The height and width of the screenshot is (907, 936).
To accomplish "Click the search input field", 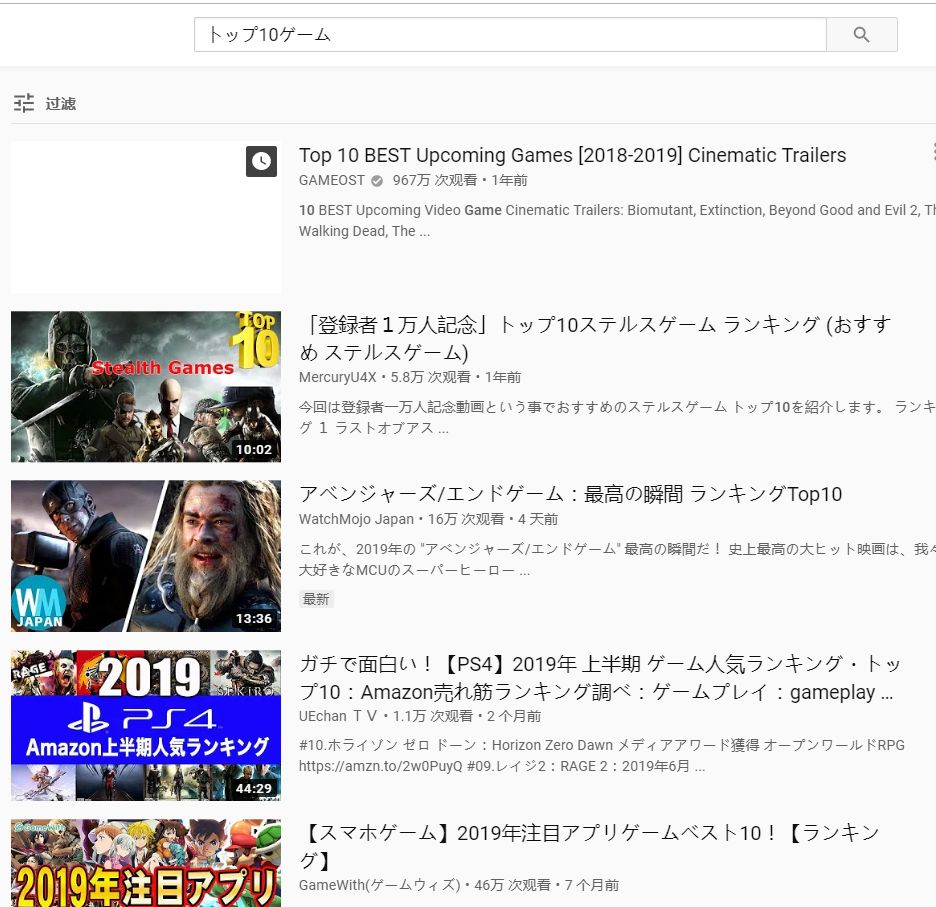I will pos(510,35).
